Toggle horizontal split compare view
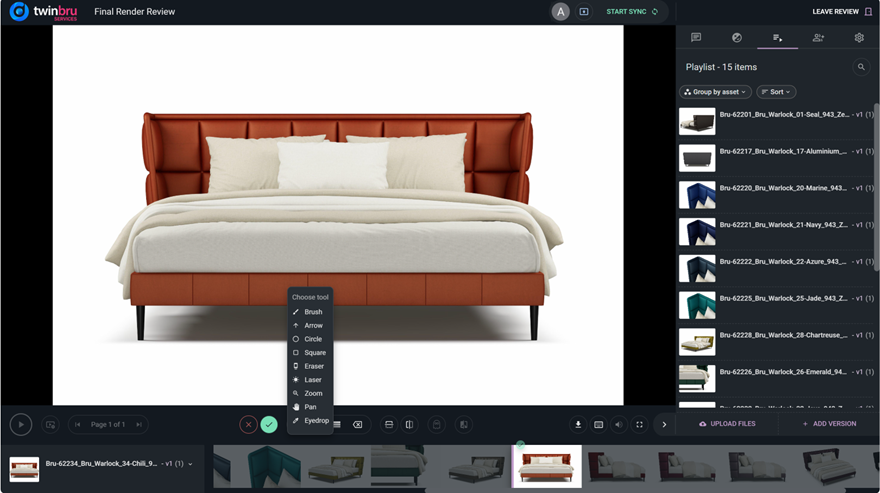 click(389, 424)
